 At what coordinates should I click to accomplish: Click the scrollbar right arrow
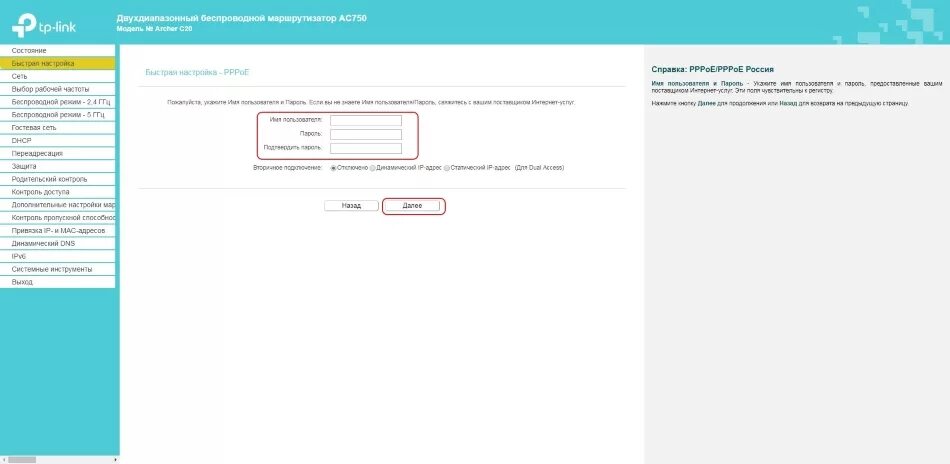[116, 460]
